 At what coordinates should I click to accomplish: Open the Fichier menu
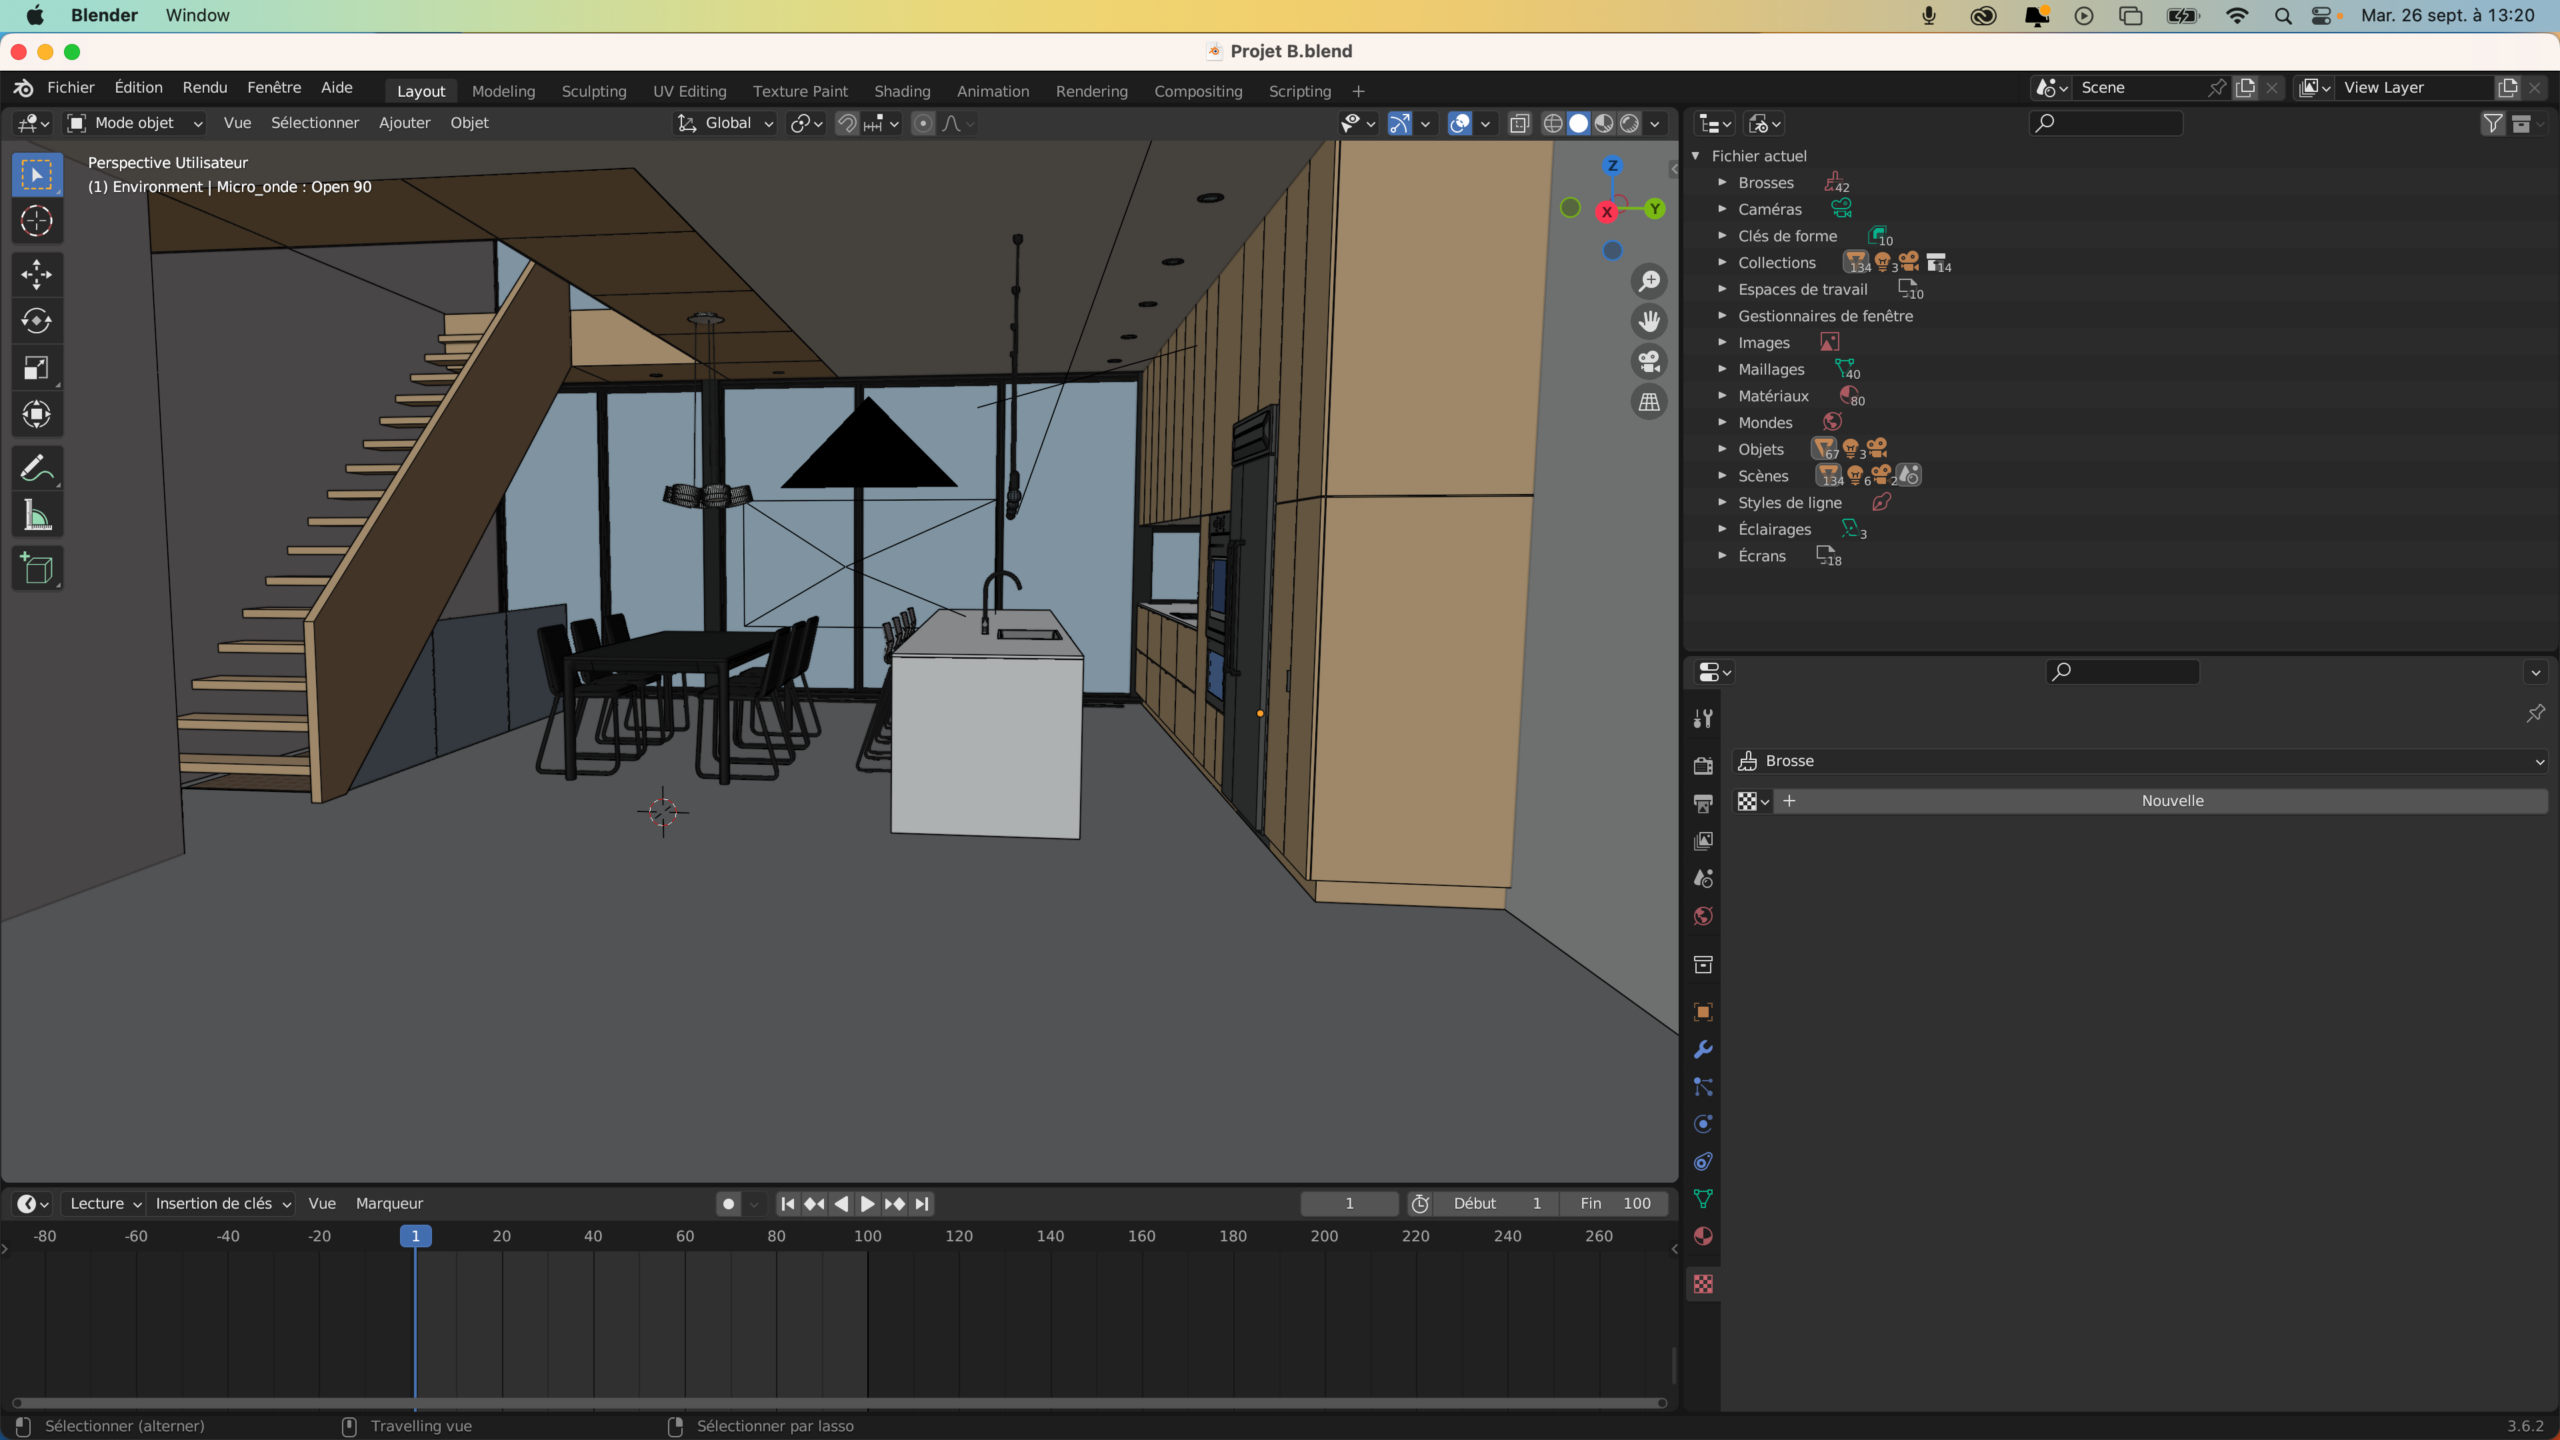[70, 87]
